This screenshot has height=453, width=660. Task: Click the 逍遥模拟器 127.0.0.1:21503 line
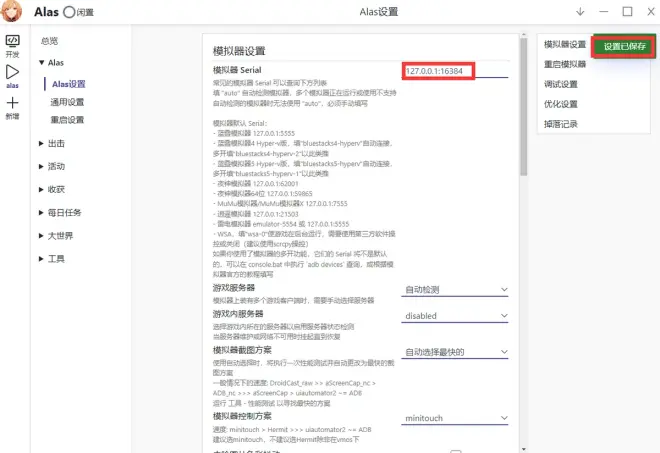[x=255, y=214]
